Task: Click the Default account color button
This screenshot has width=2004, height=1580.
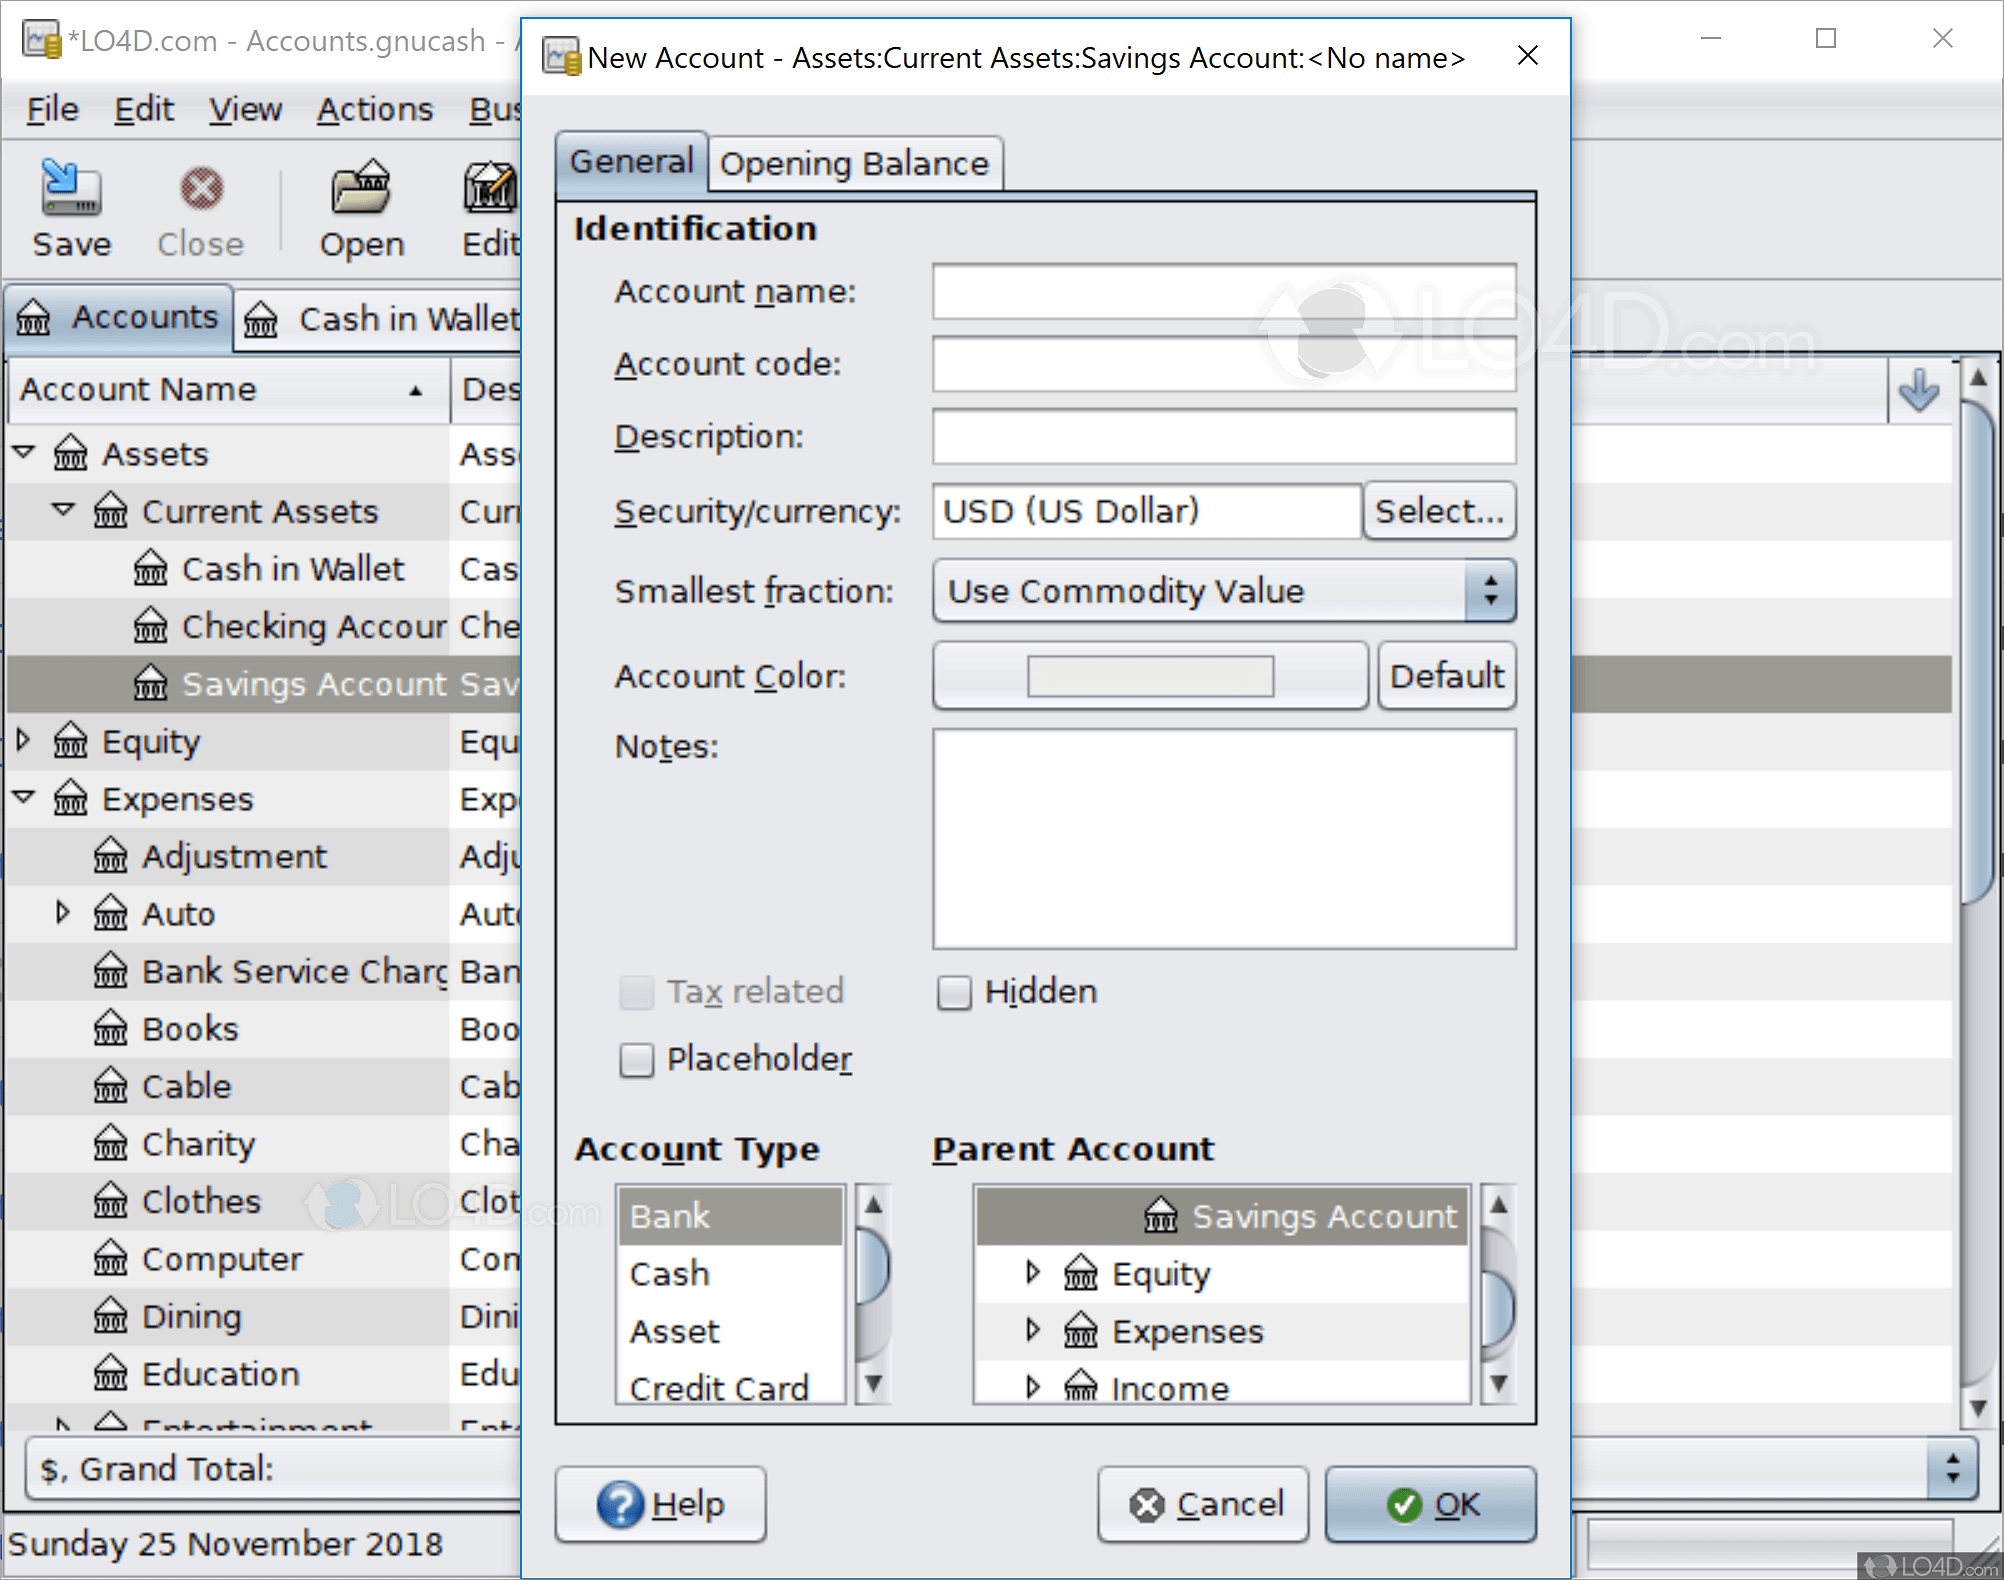Action: click(x=1444, y=677)
